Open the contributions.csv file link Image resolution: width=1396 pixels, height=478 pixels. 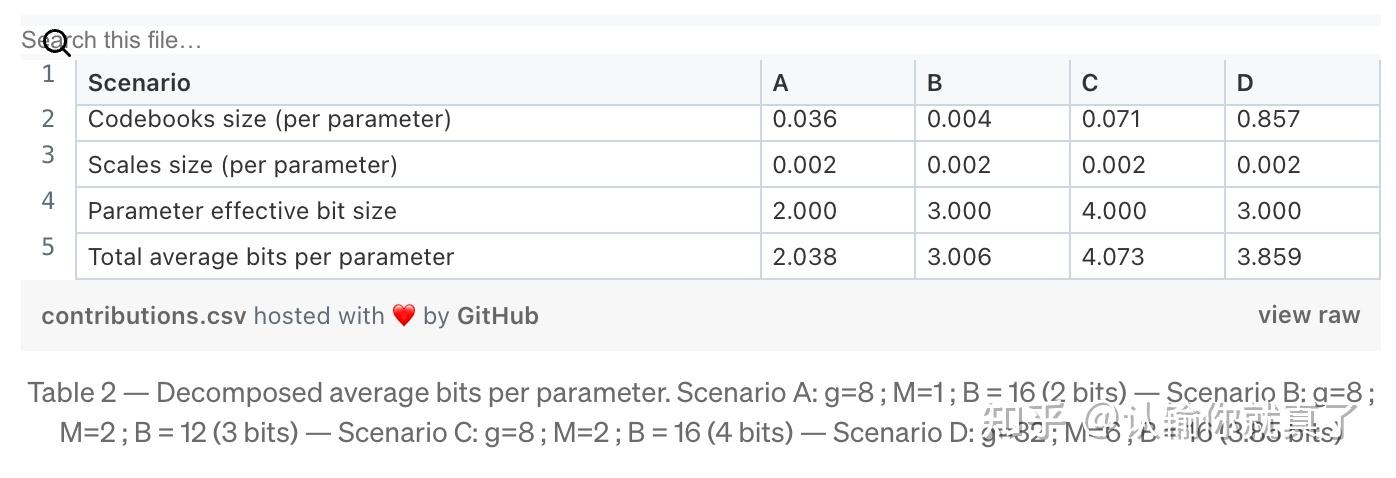pyautogui.click(x=143, y=316)
